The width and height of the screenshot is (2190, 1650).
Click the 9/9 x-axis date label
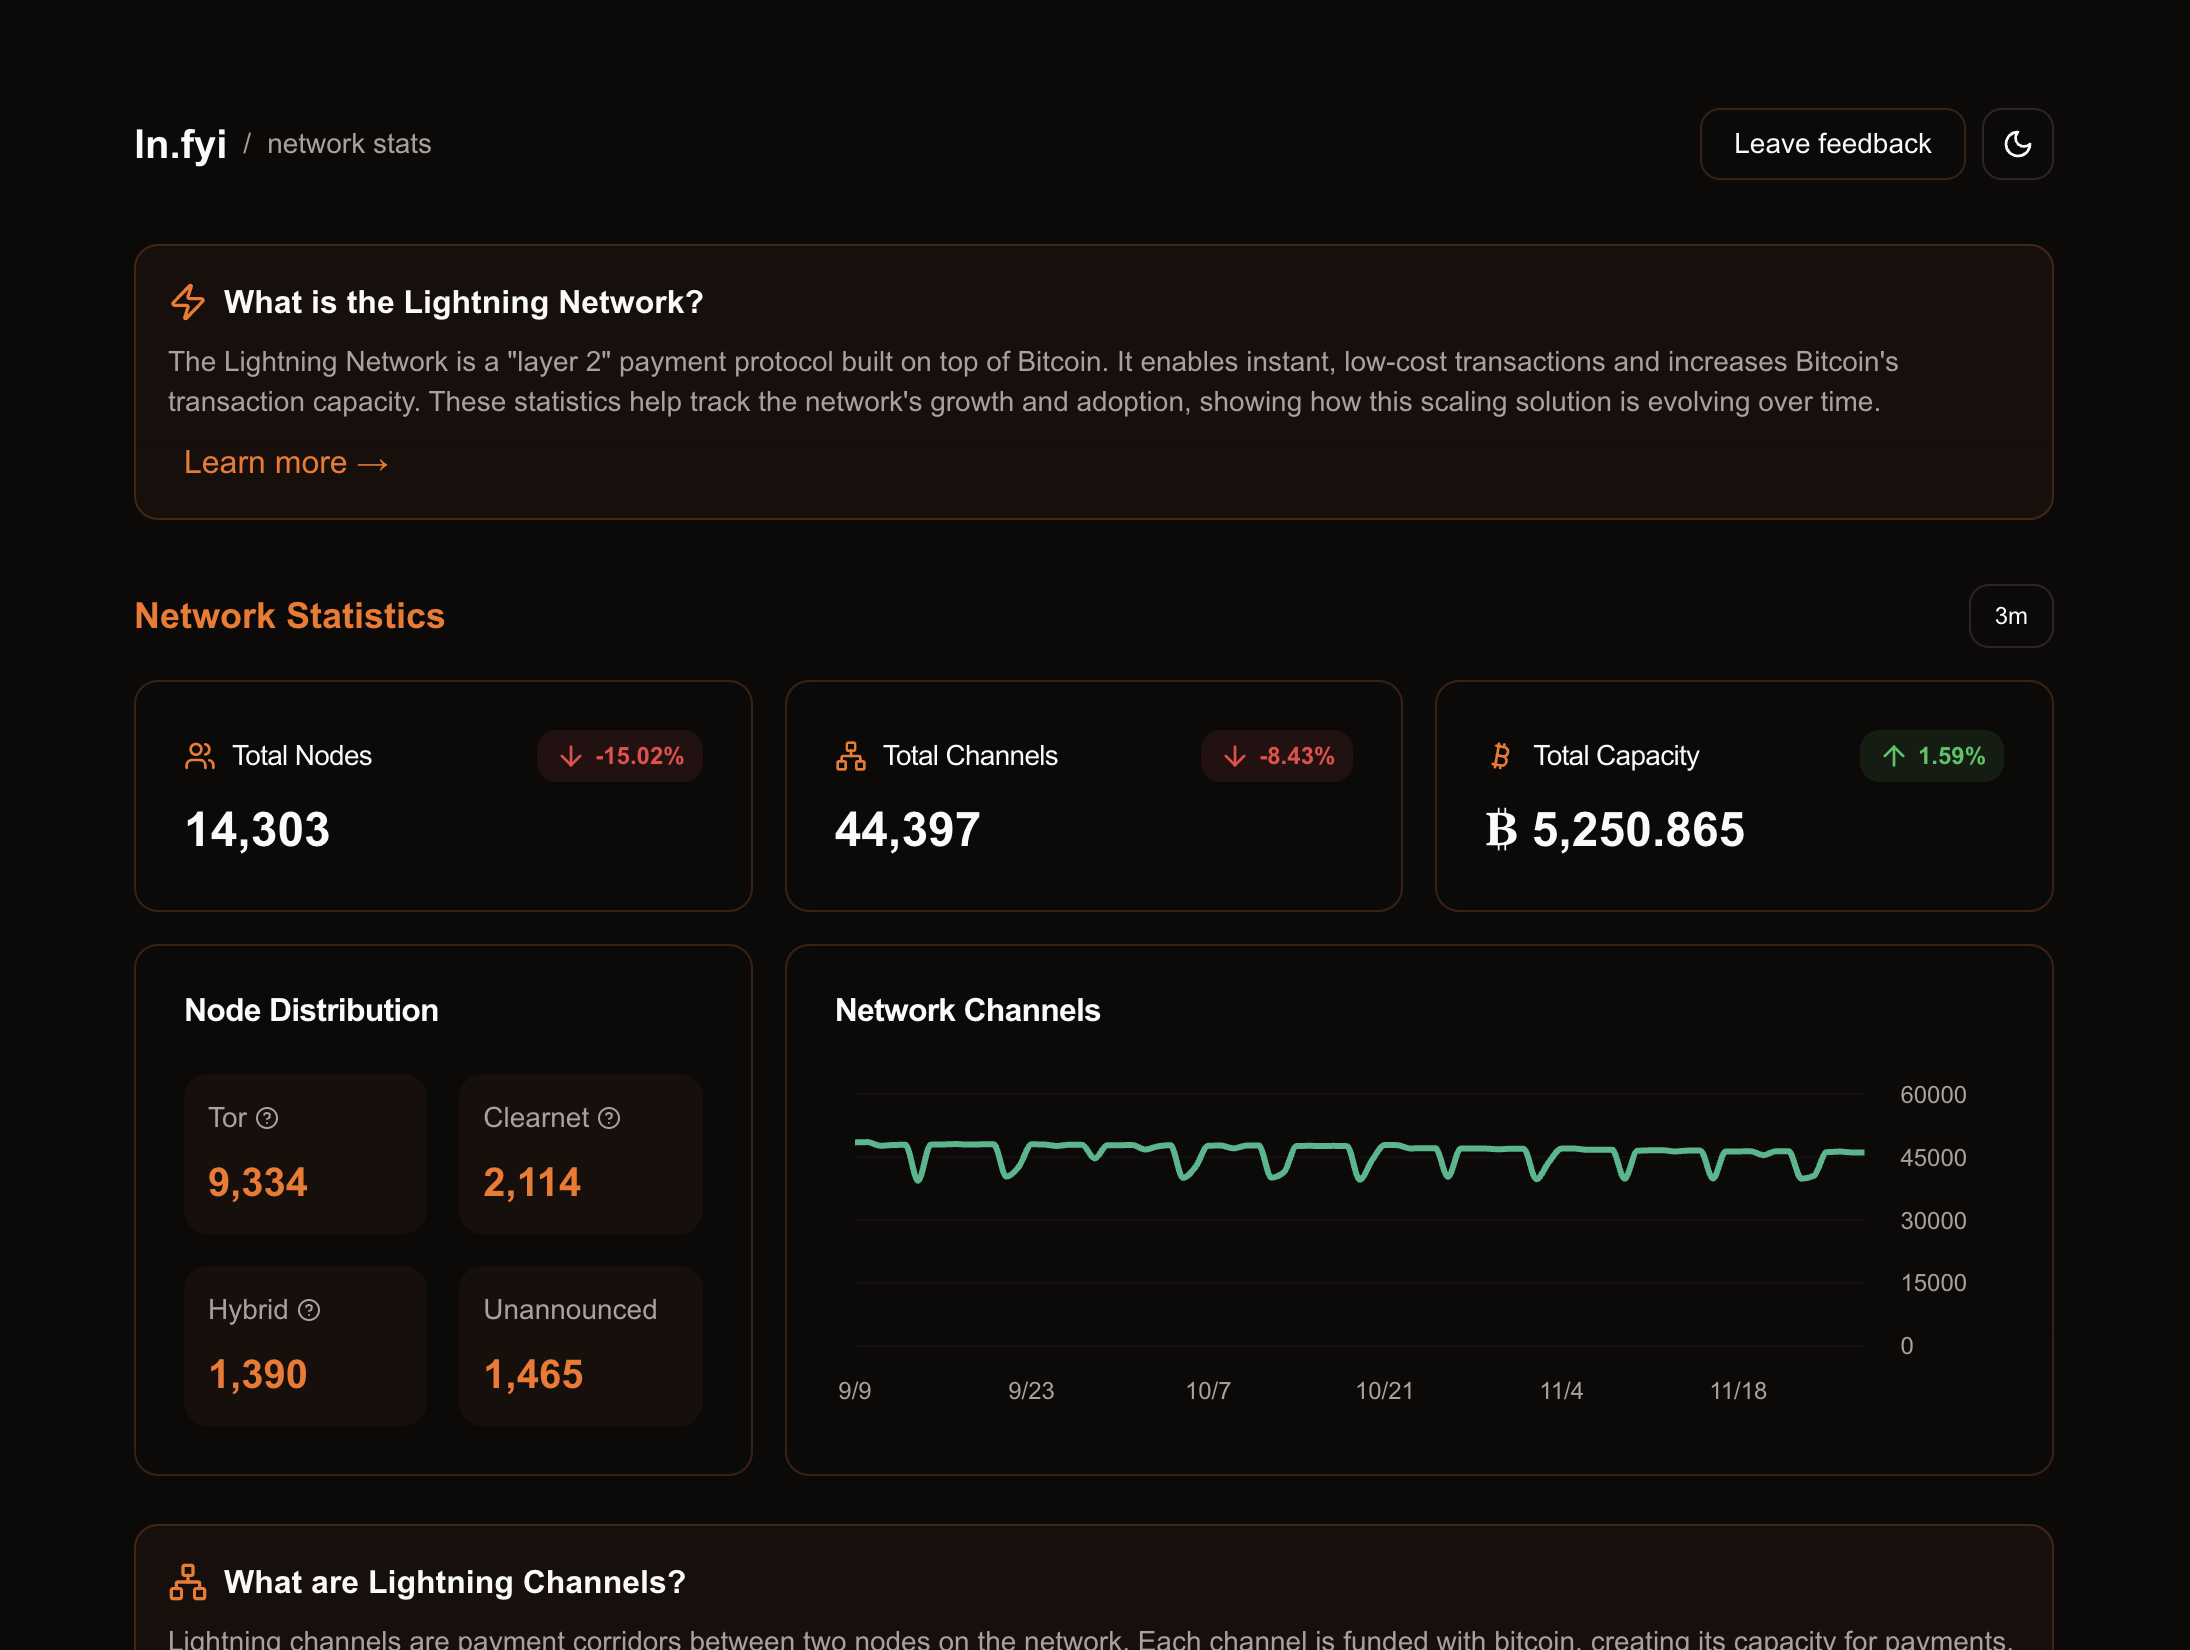point(855,1391)
